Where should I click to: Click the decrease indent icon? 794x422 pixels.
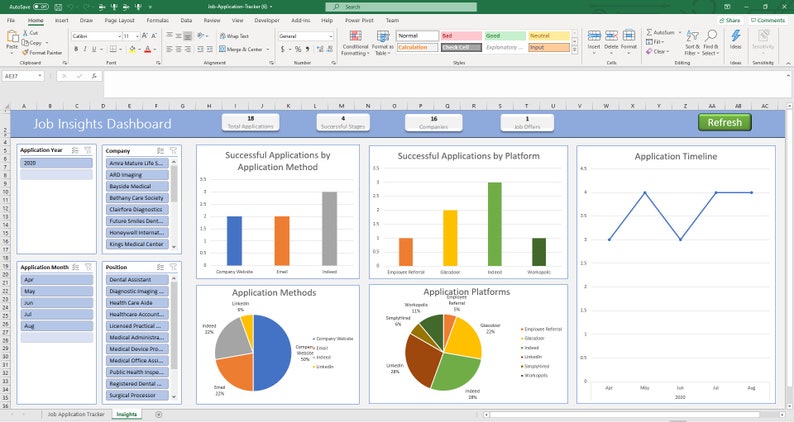(x=201, y=49)
